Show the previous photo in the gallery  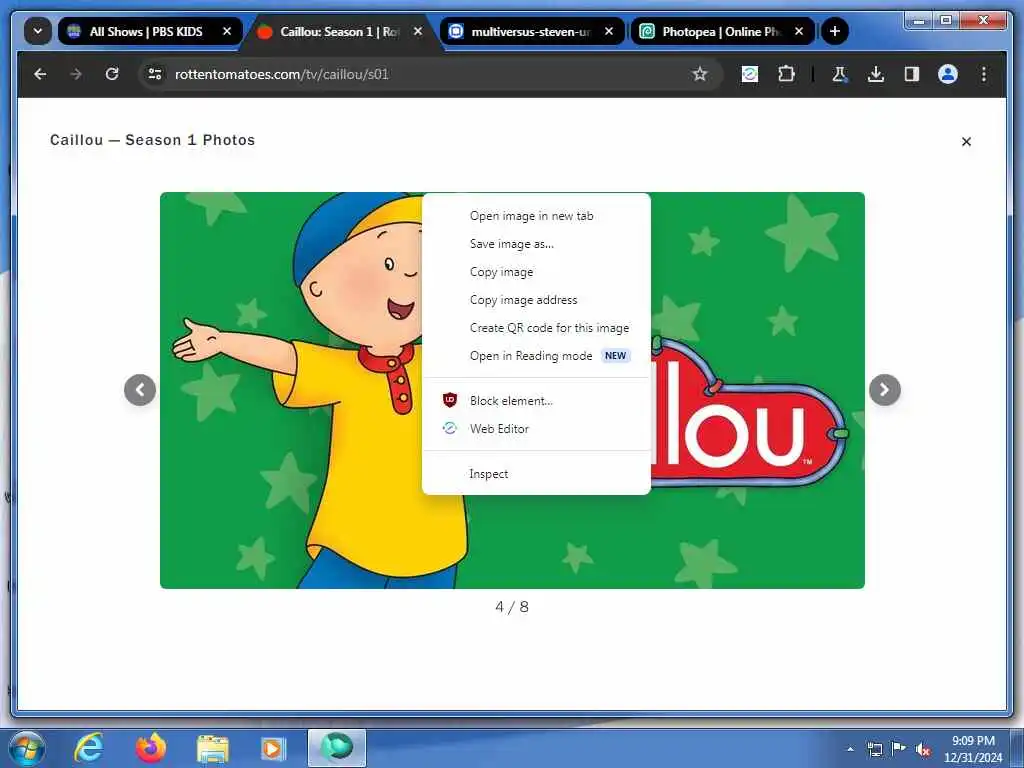140,390
